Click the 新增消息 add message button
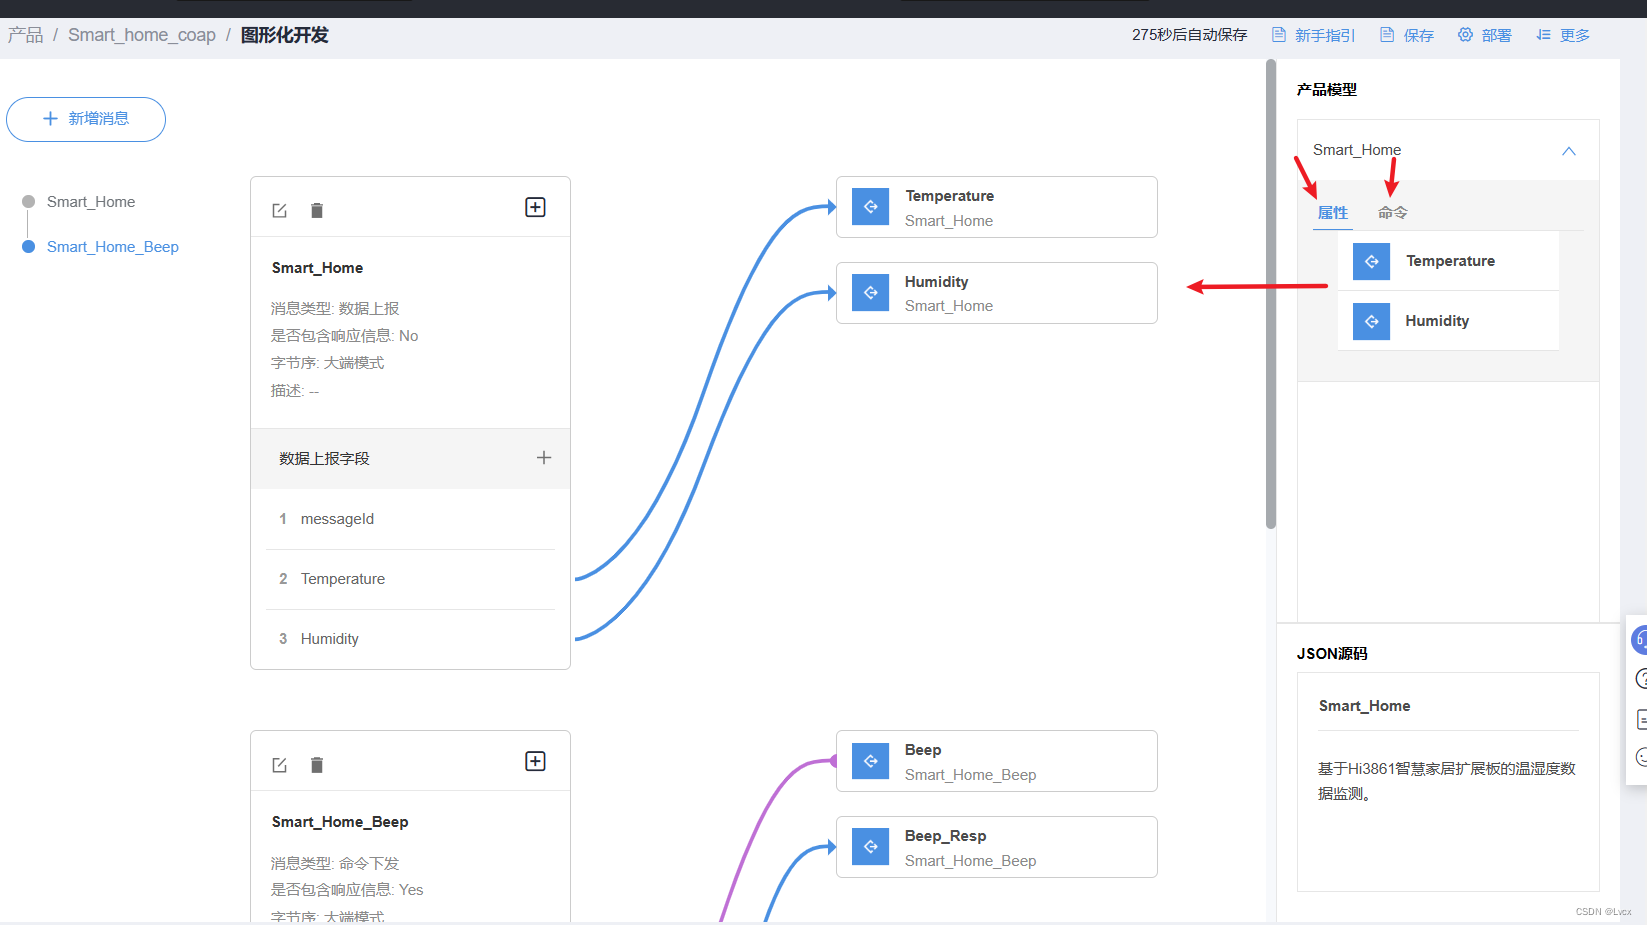Viewport: 1647px width, 925px height. click(86, 119)
